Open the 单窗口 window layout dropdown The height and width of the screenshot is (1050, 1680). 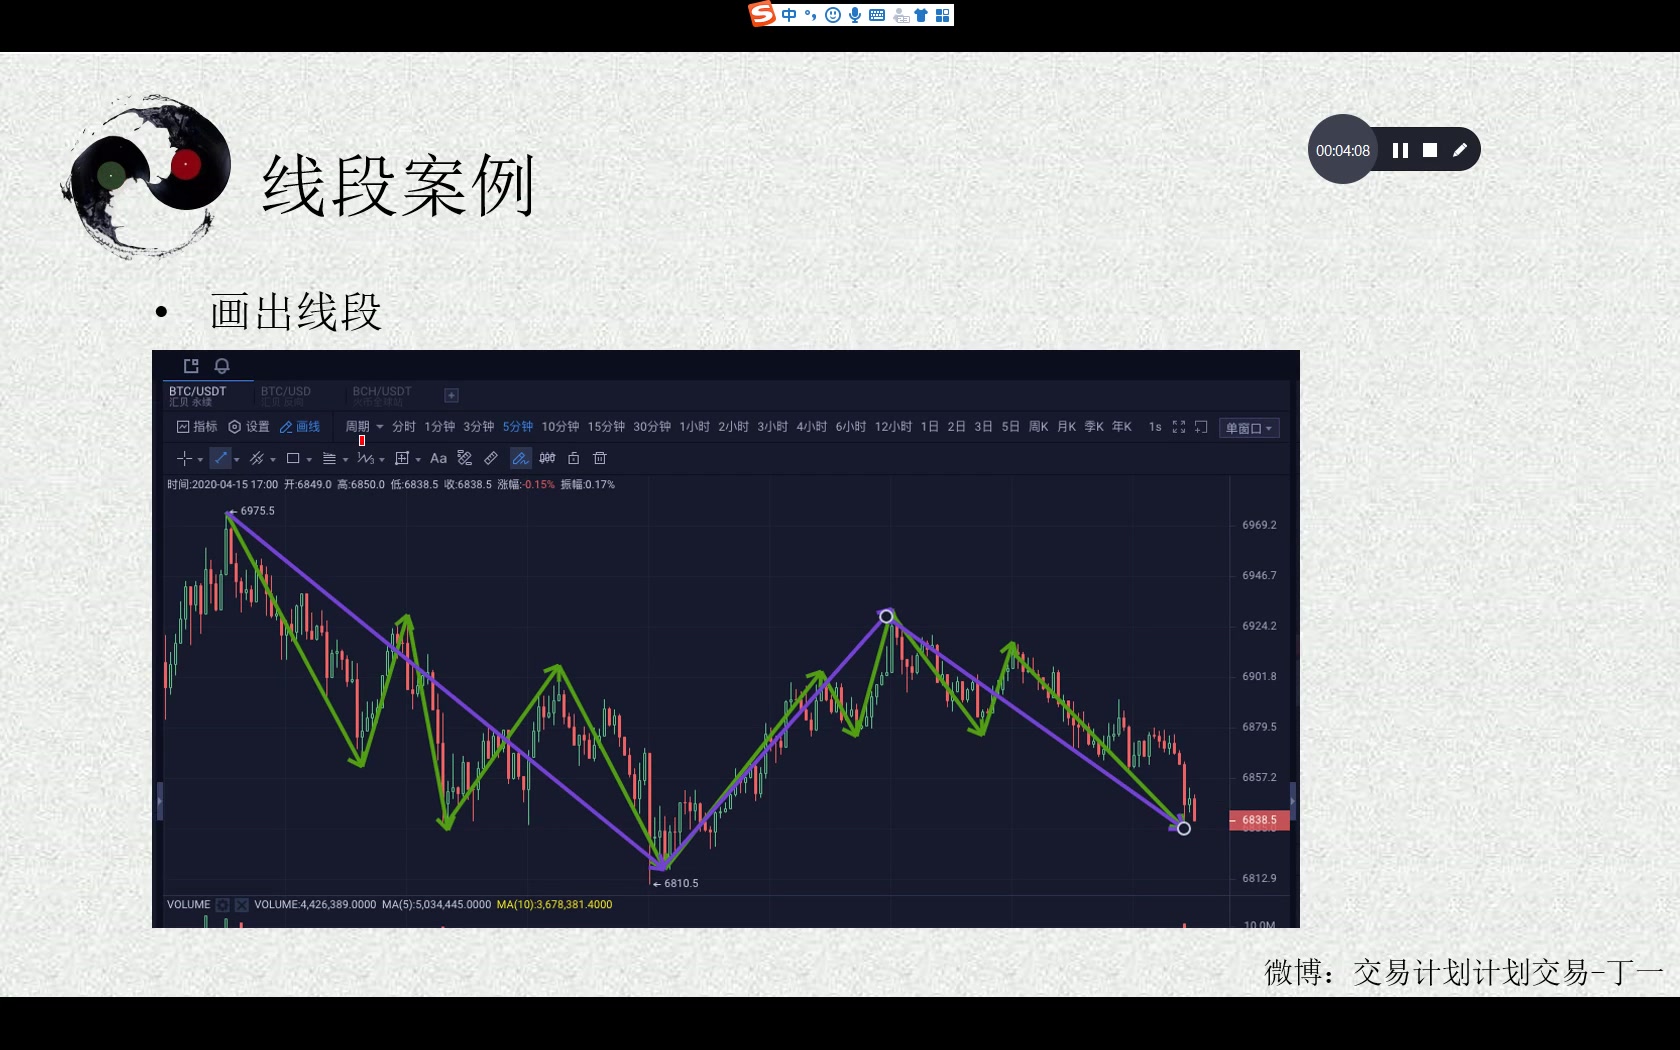pos(1249,428)
